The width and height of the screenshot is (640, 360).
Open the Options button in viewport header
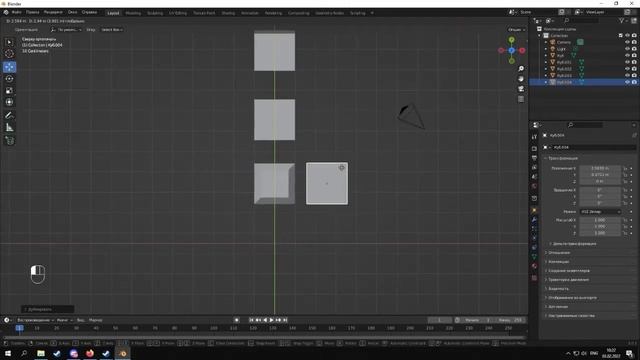(x=516, y=30)
